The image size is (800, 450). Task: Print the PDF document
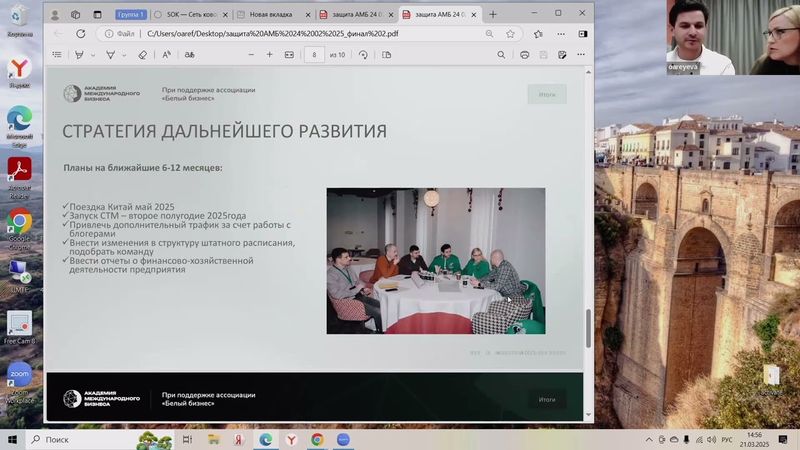524,55
